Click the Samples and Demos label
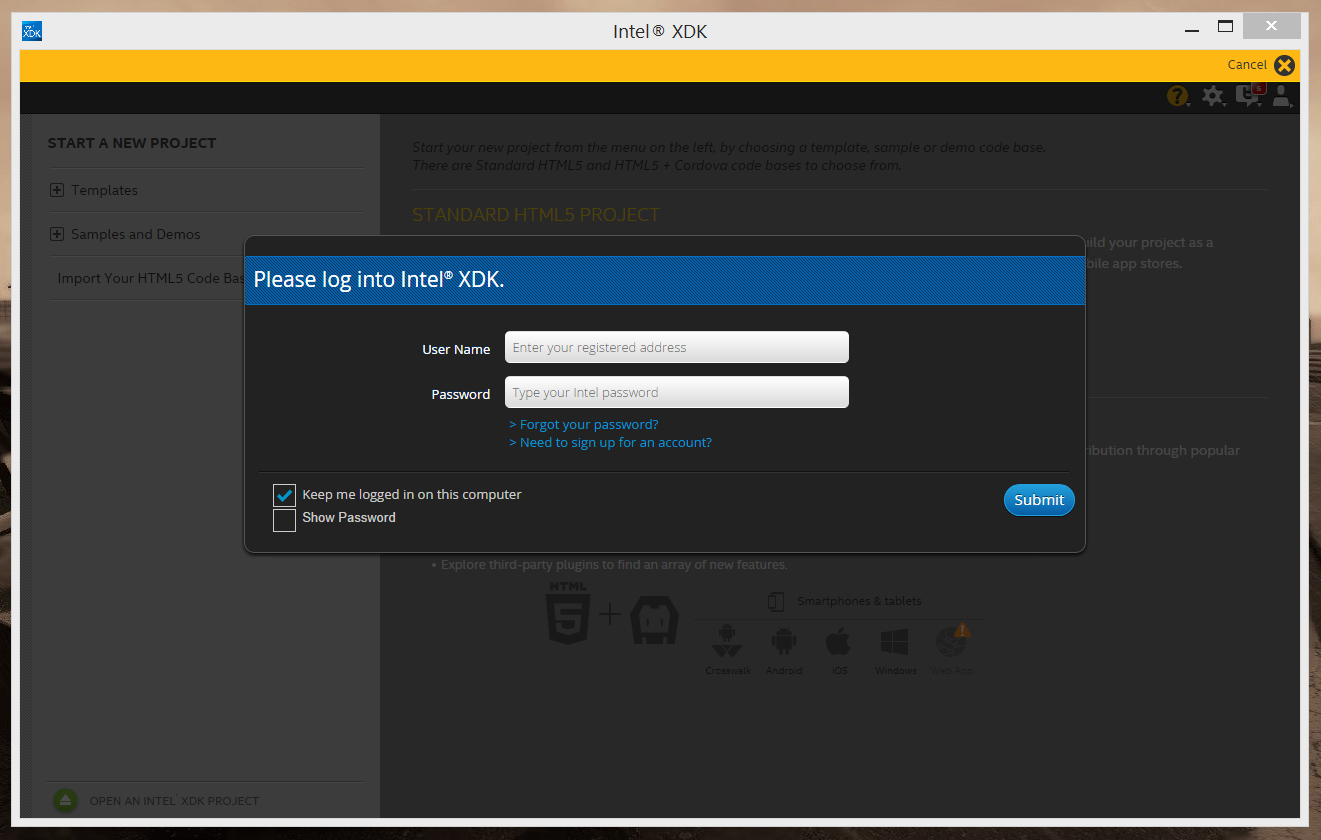The width and height of the screenshot is (1321, 840). coord(136,234)
